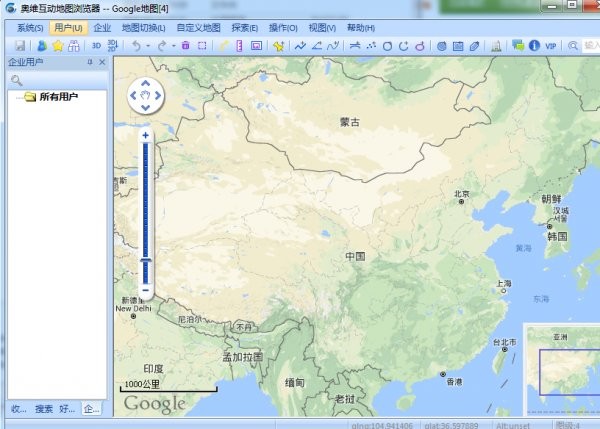Click the blue eraser-shaped icon
Viewport: 600px width, 429px height.
click(x=474, y=46)
